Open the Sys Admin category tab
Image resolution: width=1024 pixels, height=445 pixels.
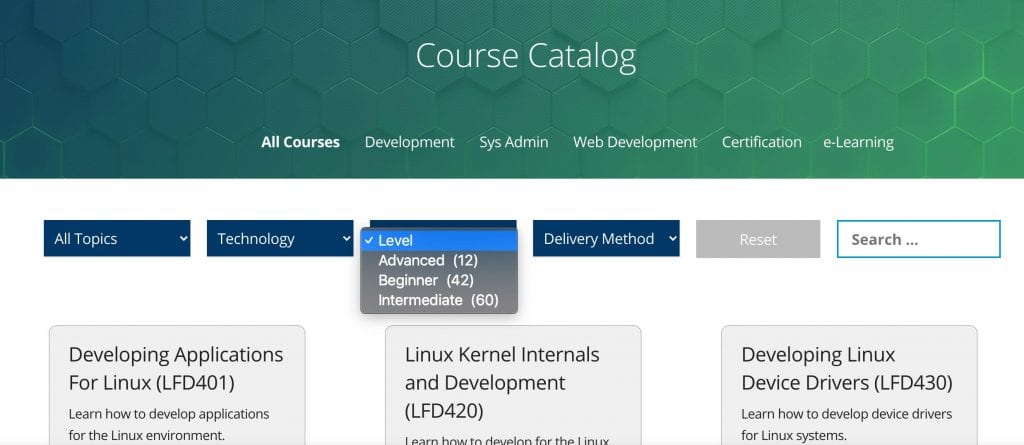click(x=514, y=142)
